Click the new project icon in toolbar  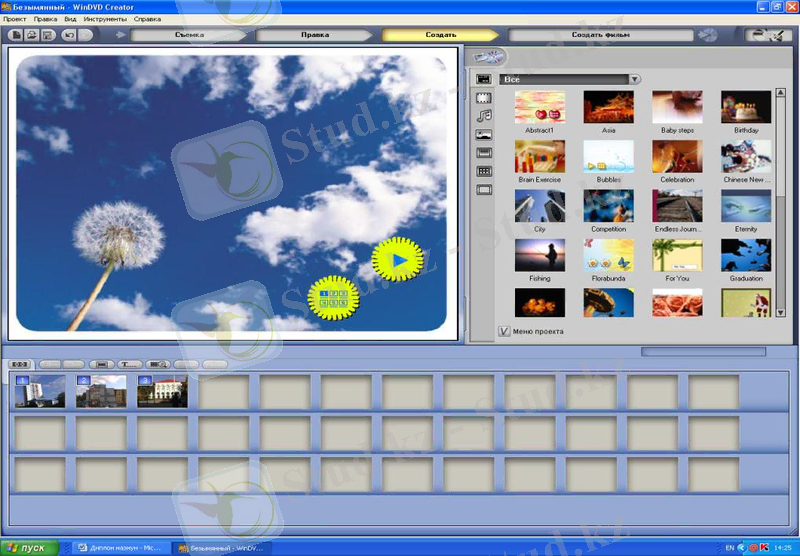tap(17, 35)
